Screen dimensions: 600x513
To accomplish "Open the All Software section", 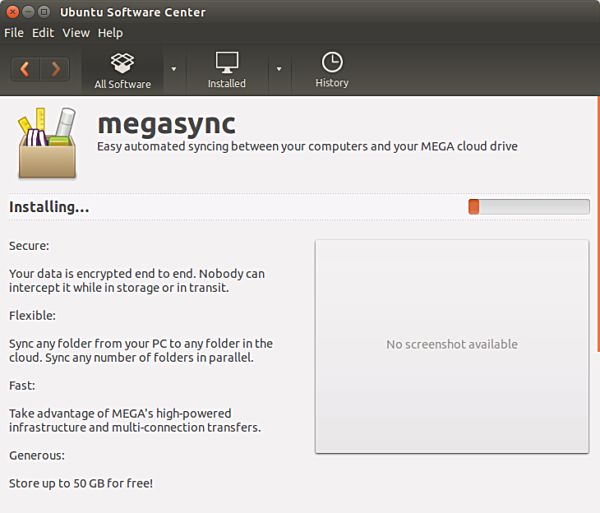I will click(x=122, y=71).
